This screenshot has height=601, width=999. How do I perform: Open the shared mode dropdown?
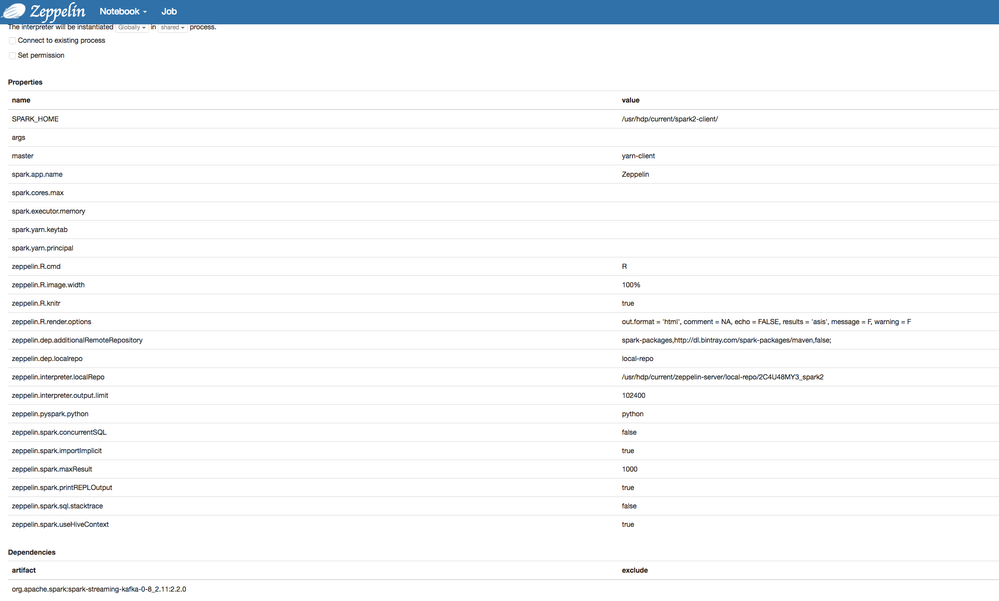171,27
